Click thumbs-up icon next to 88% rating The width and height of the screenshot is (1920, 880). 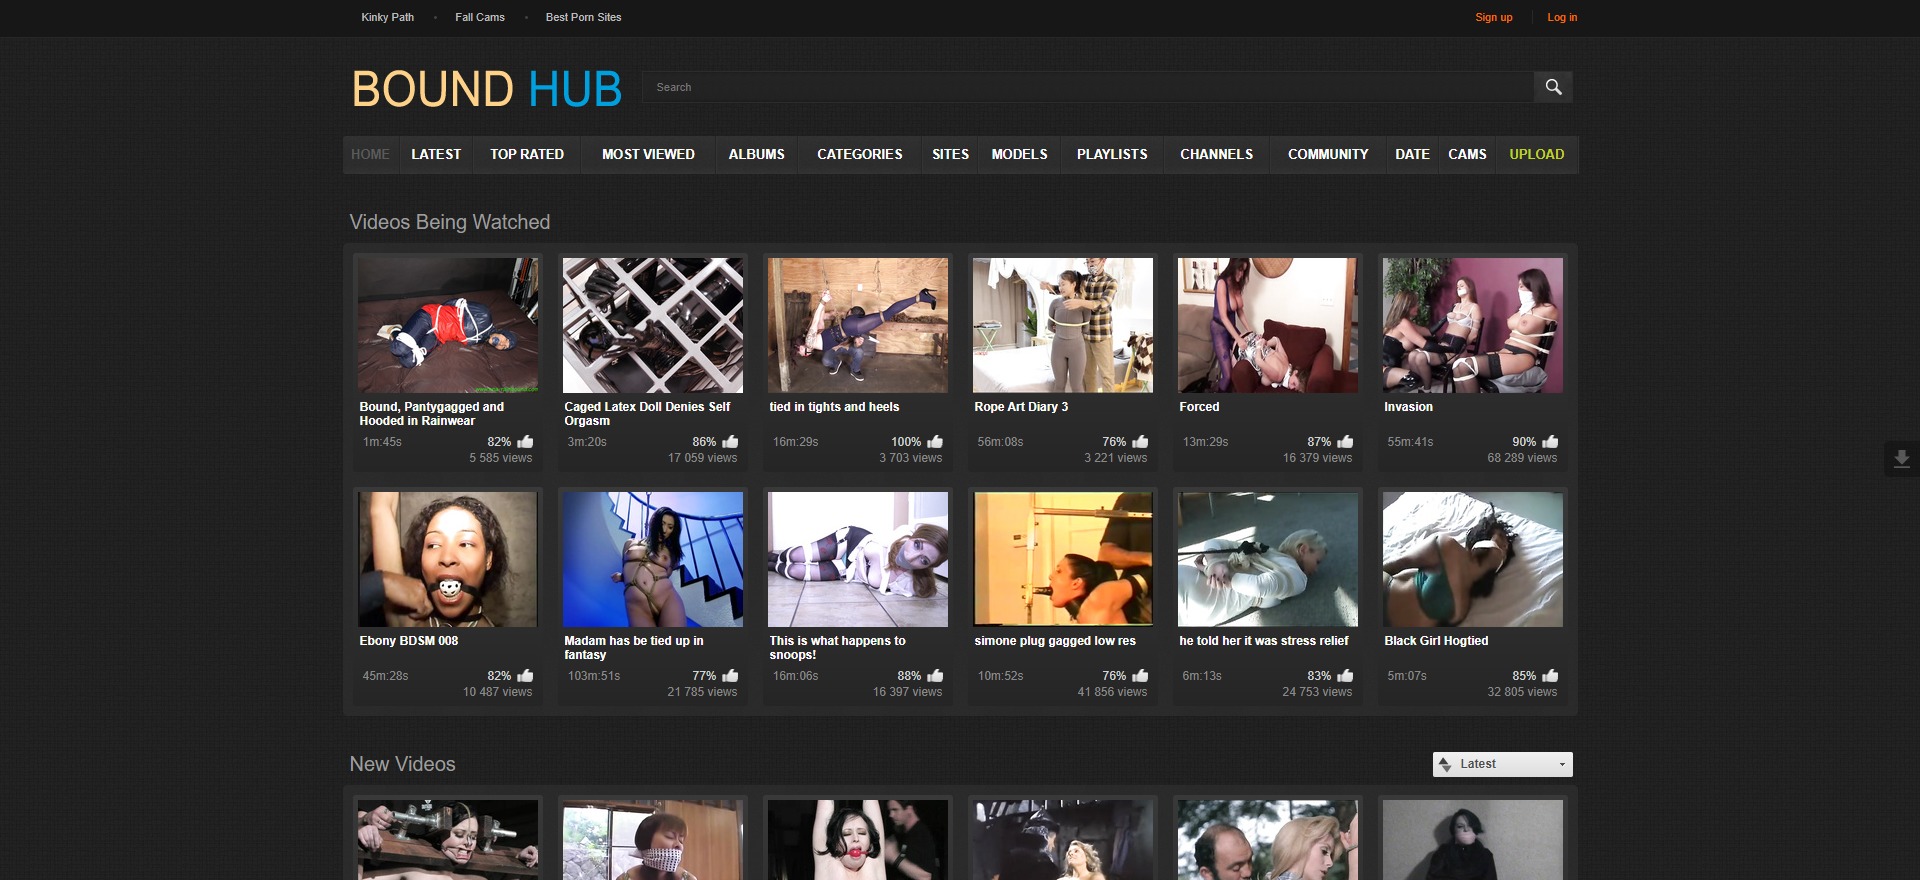[935, 676]
